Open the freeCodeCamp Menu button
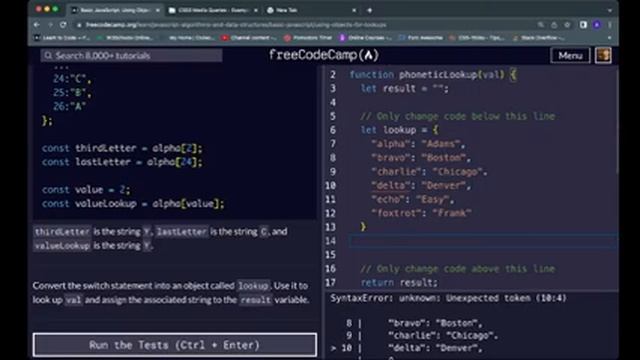This screenshot has width=640, height=360. 570,56
